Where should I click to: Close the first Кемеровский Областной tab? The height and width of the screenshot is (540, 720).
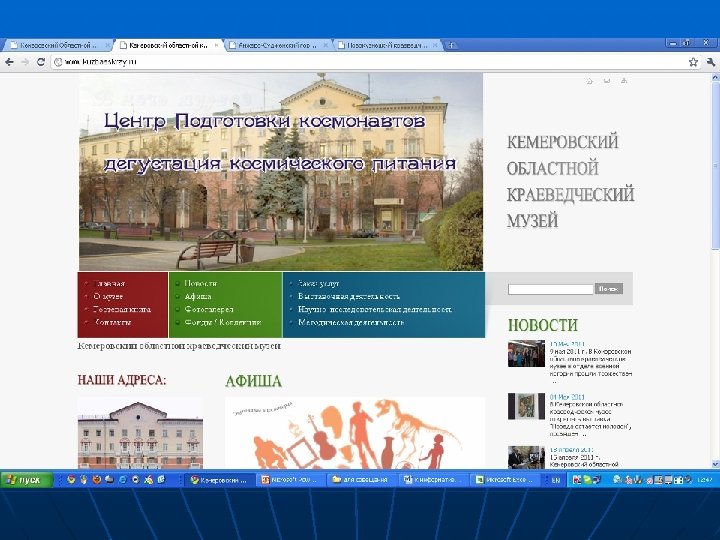point(107,45)
